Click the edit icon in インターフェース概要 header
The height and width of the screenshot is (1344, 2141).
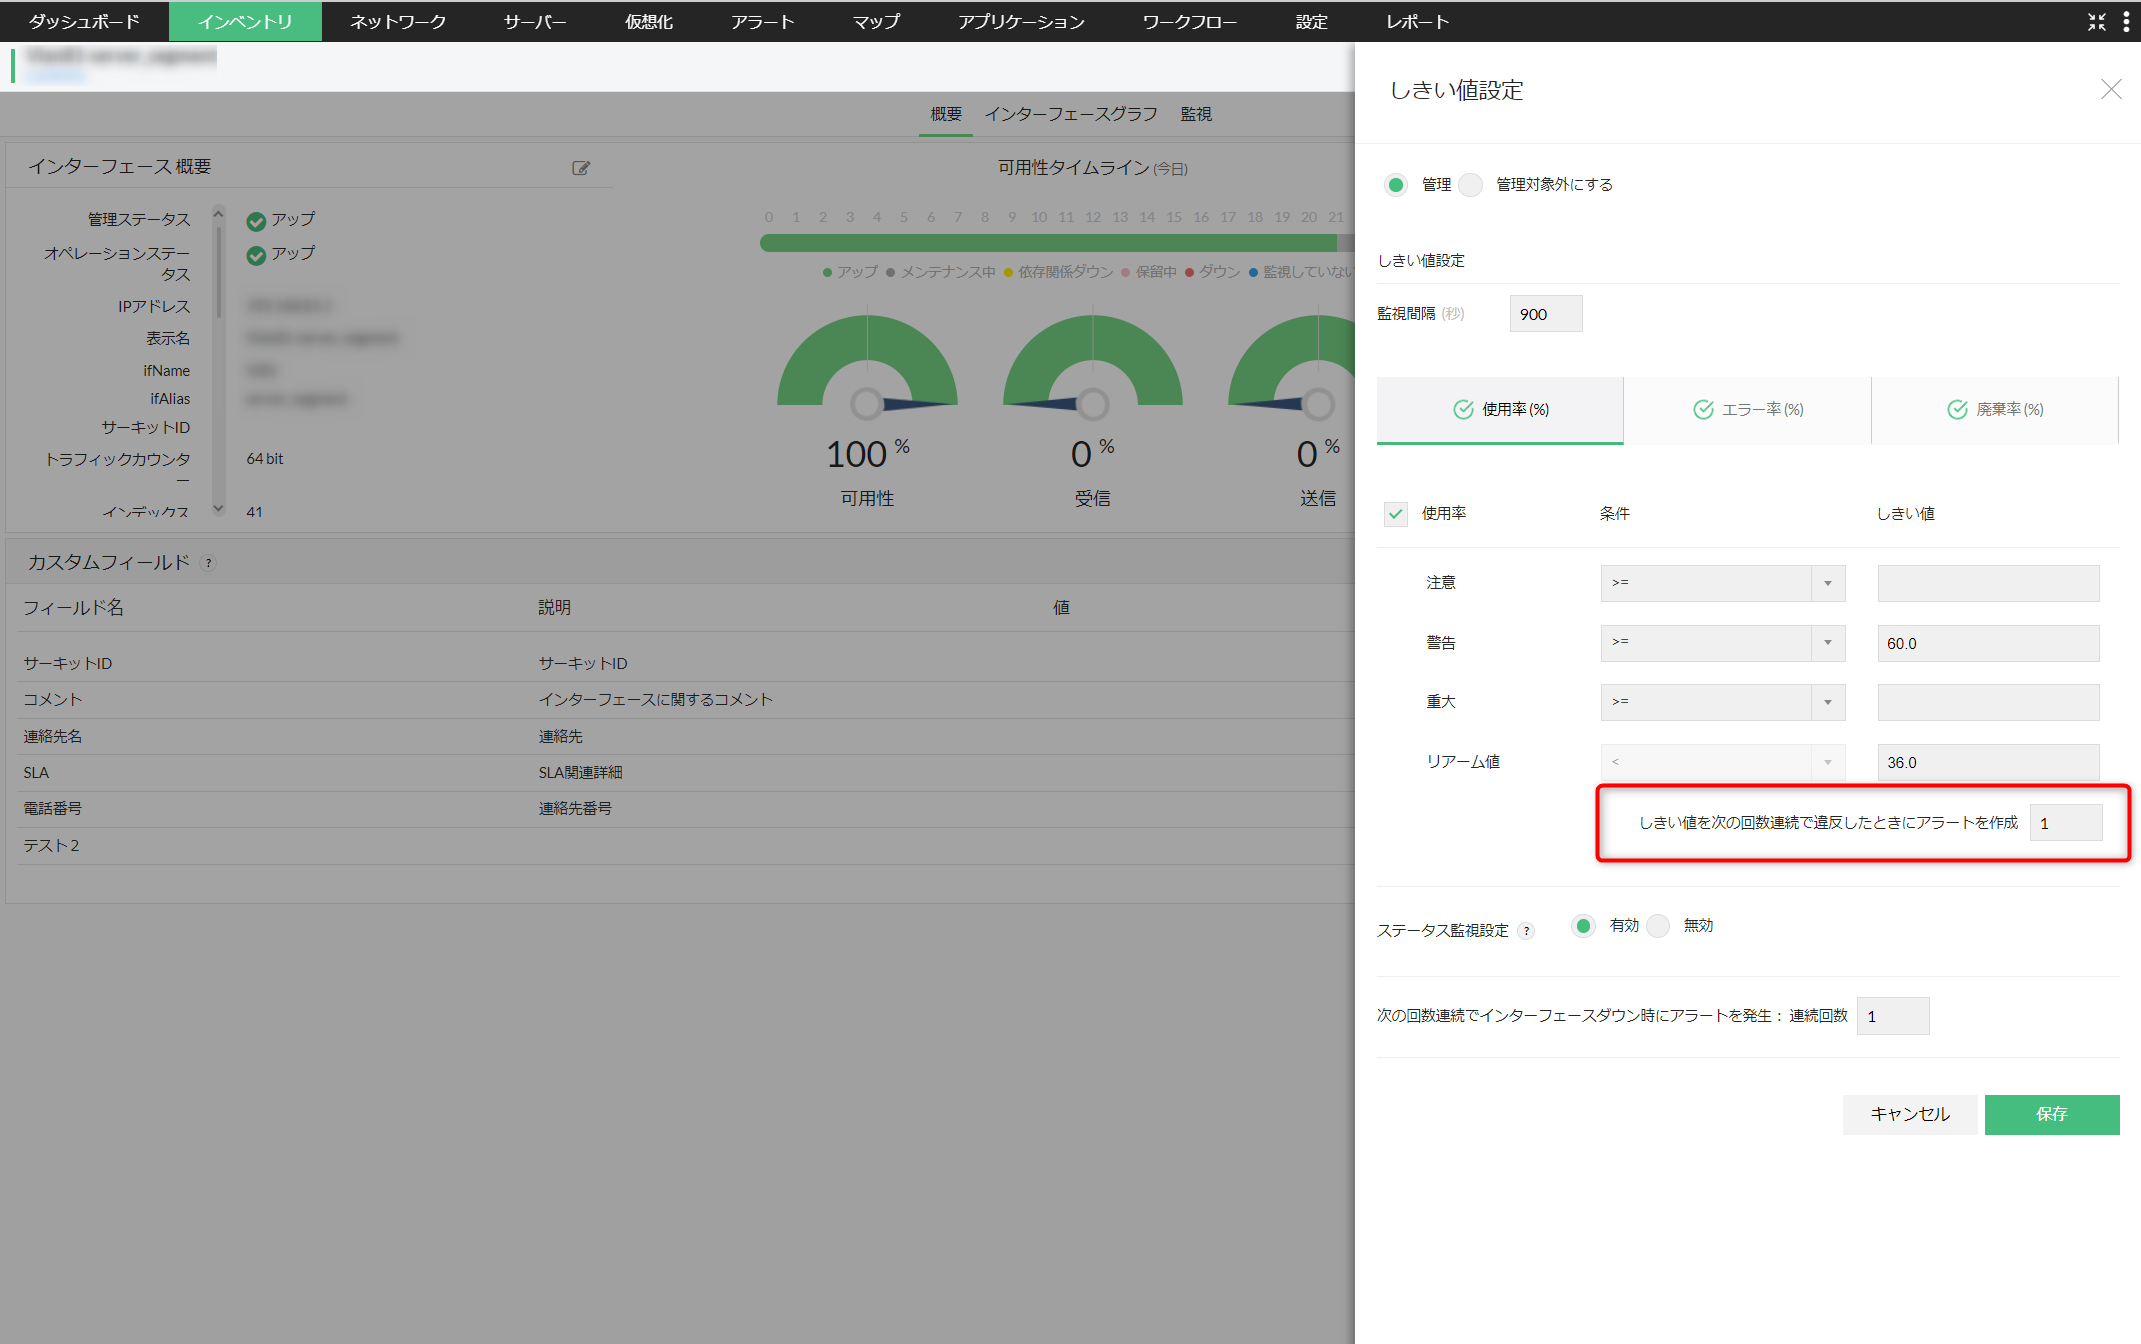pos(581,168)
